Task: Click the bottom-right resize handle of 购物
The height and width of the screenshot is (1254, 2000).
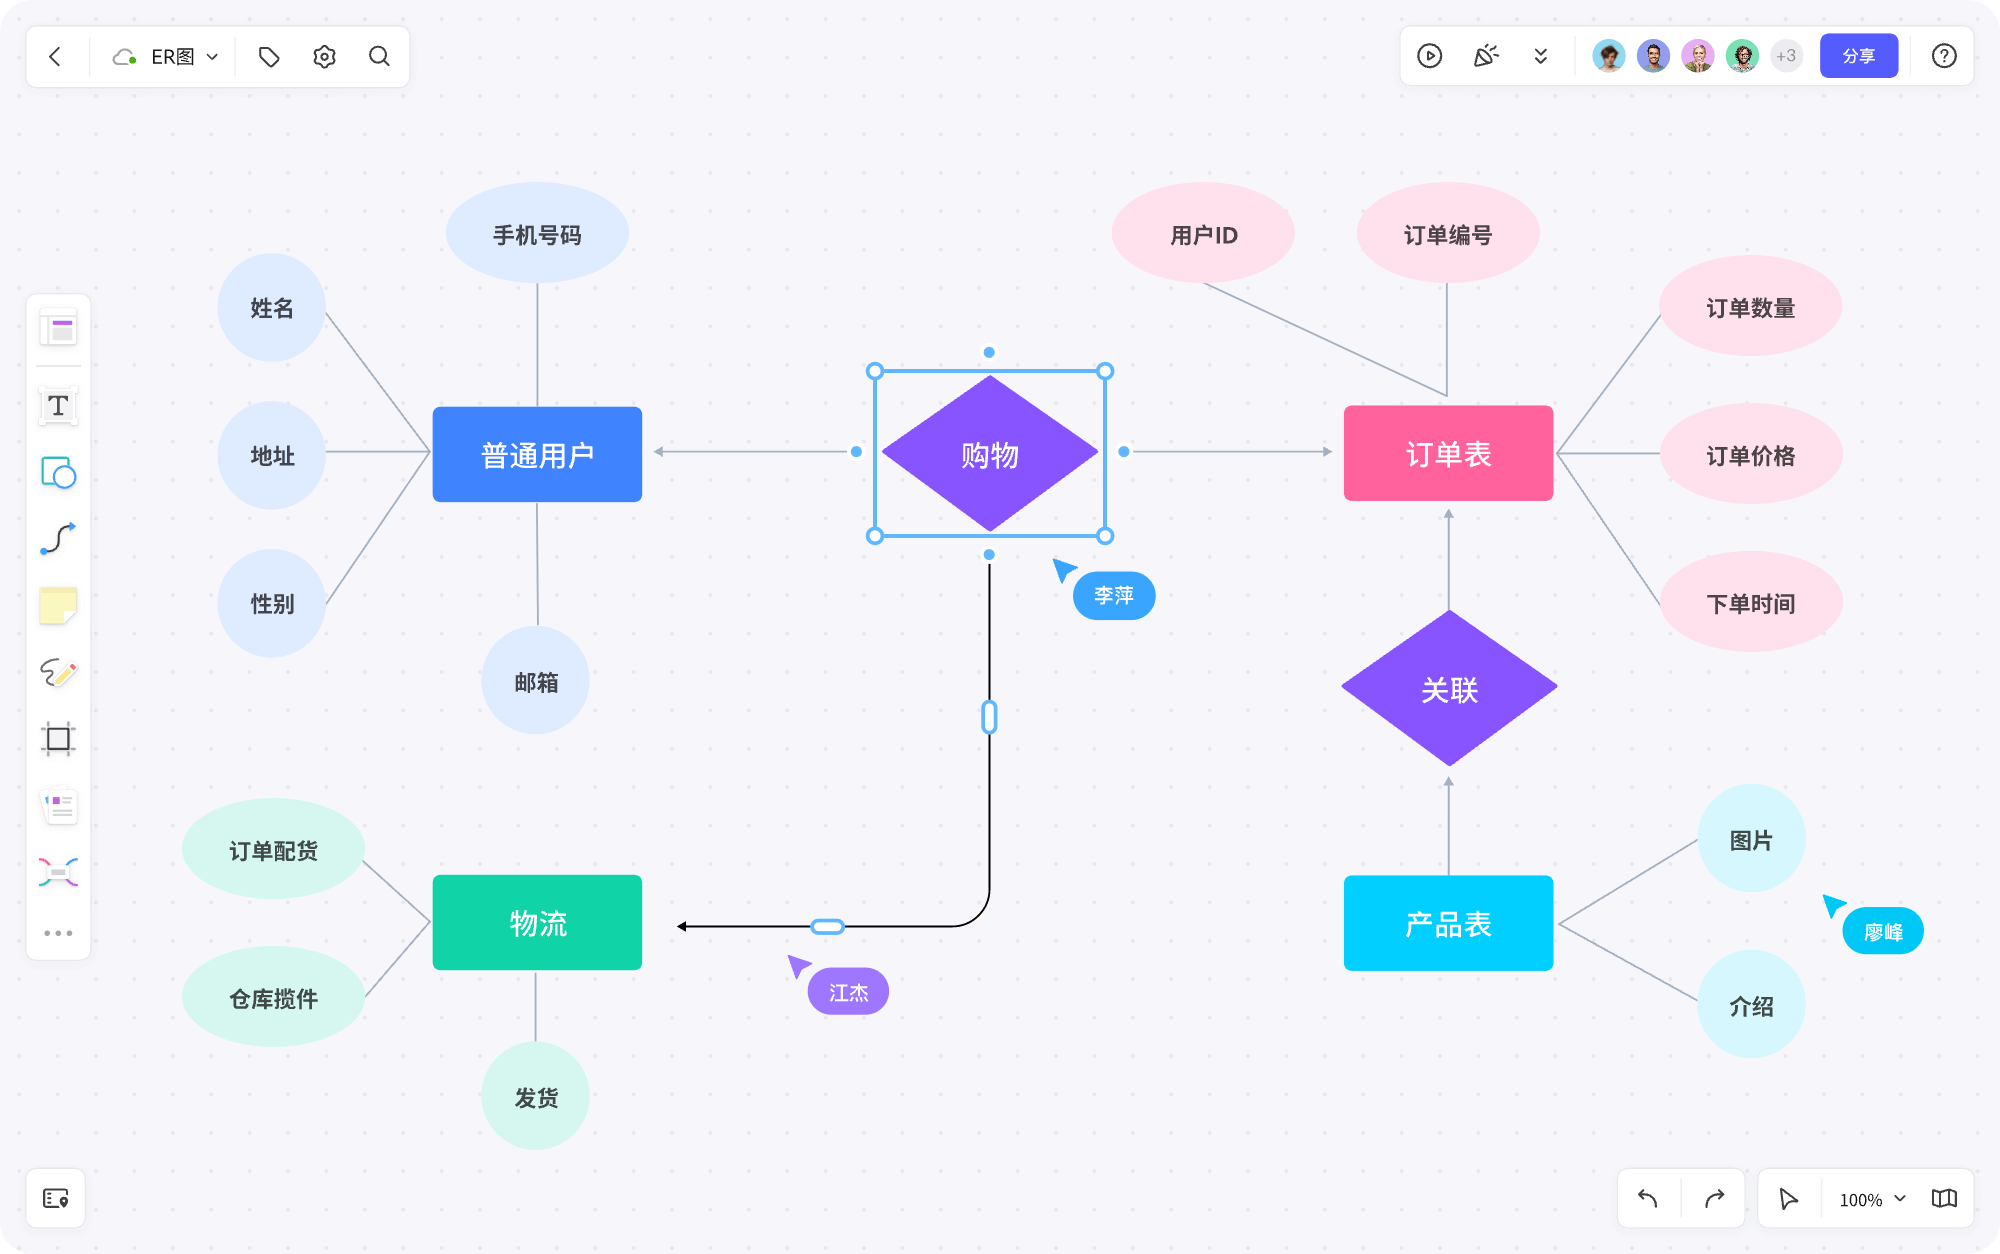Action: pyautogui.click(x=1105, y=536)
